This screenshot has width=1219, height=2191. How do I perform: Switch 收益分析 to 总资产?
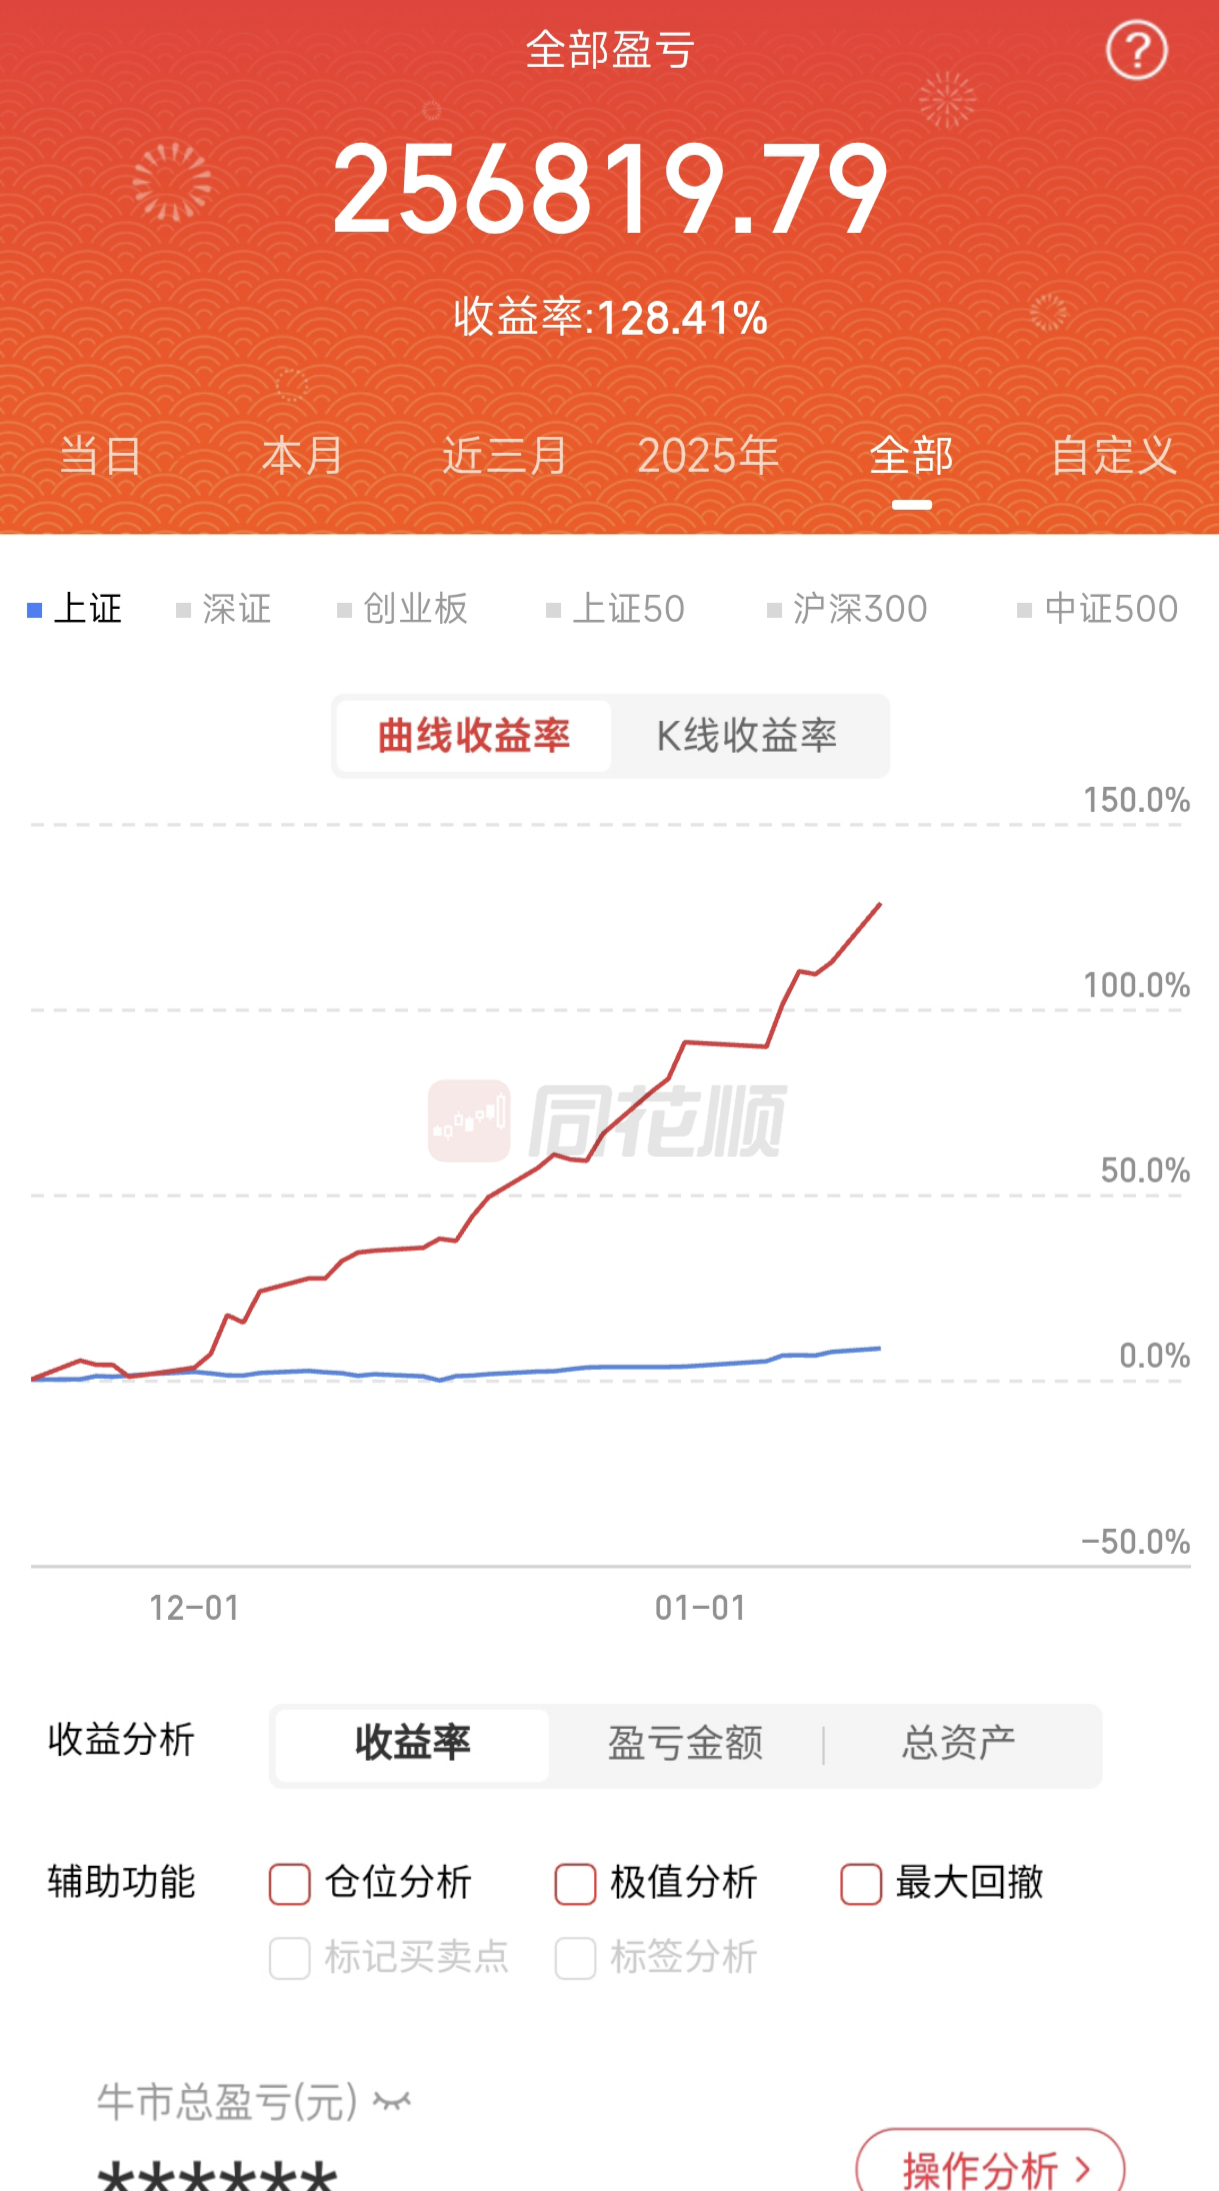(958, 1743)
